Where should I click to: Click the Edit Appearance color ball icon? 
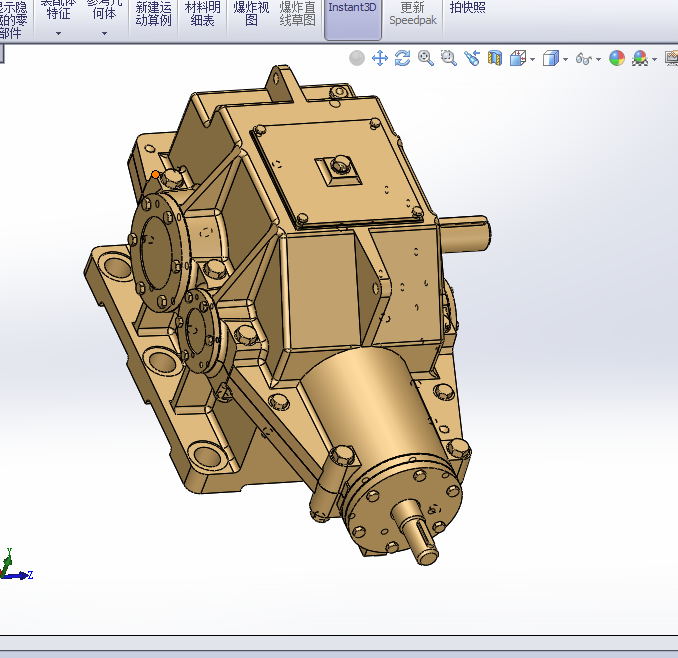click(x=617, y=58)
